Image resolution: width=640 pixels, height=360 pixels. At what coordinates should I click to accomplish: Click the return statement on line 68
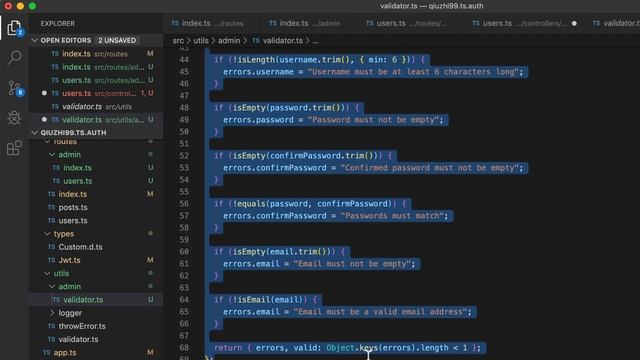[347, 348]
